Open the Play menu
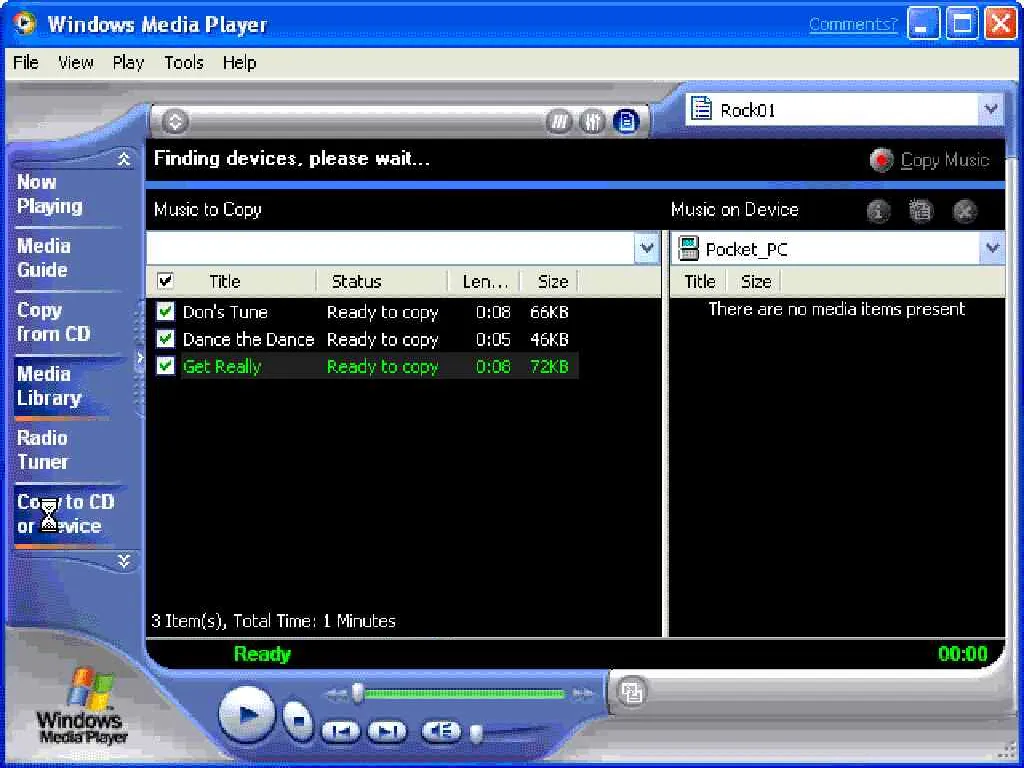The height and width of the screenshot is (768, 1024). click(128, 63)
